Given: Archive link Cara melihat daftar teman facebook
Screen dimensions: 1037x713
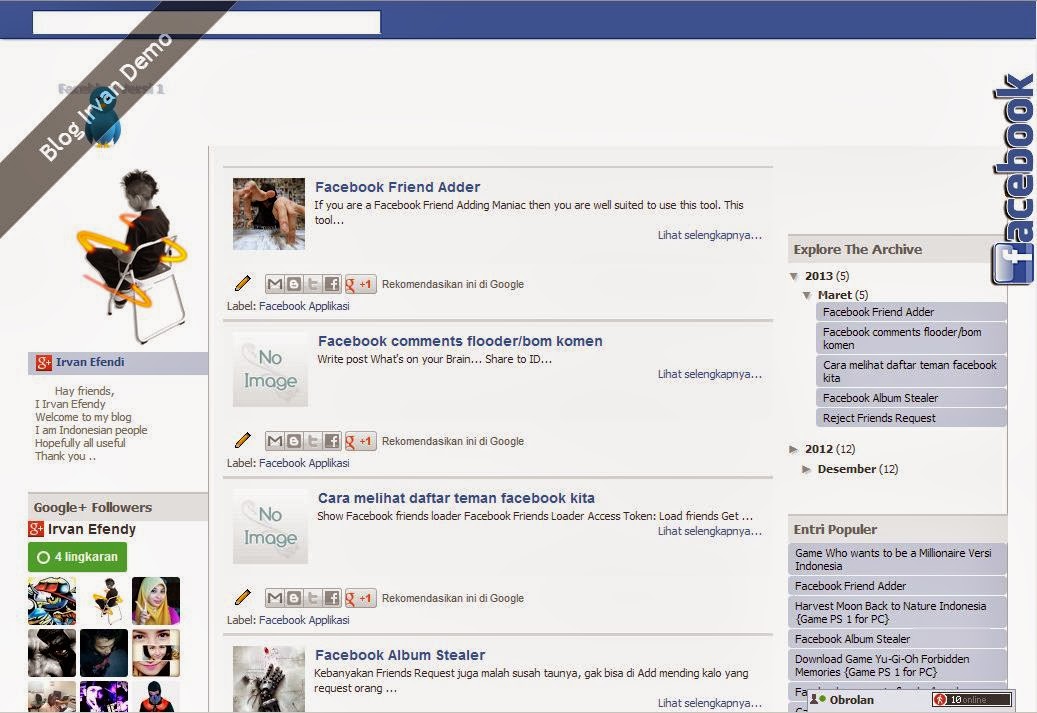Looking at the screenshot, I should [x=911, y=372].
